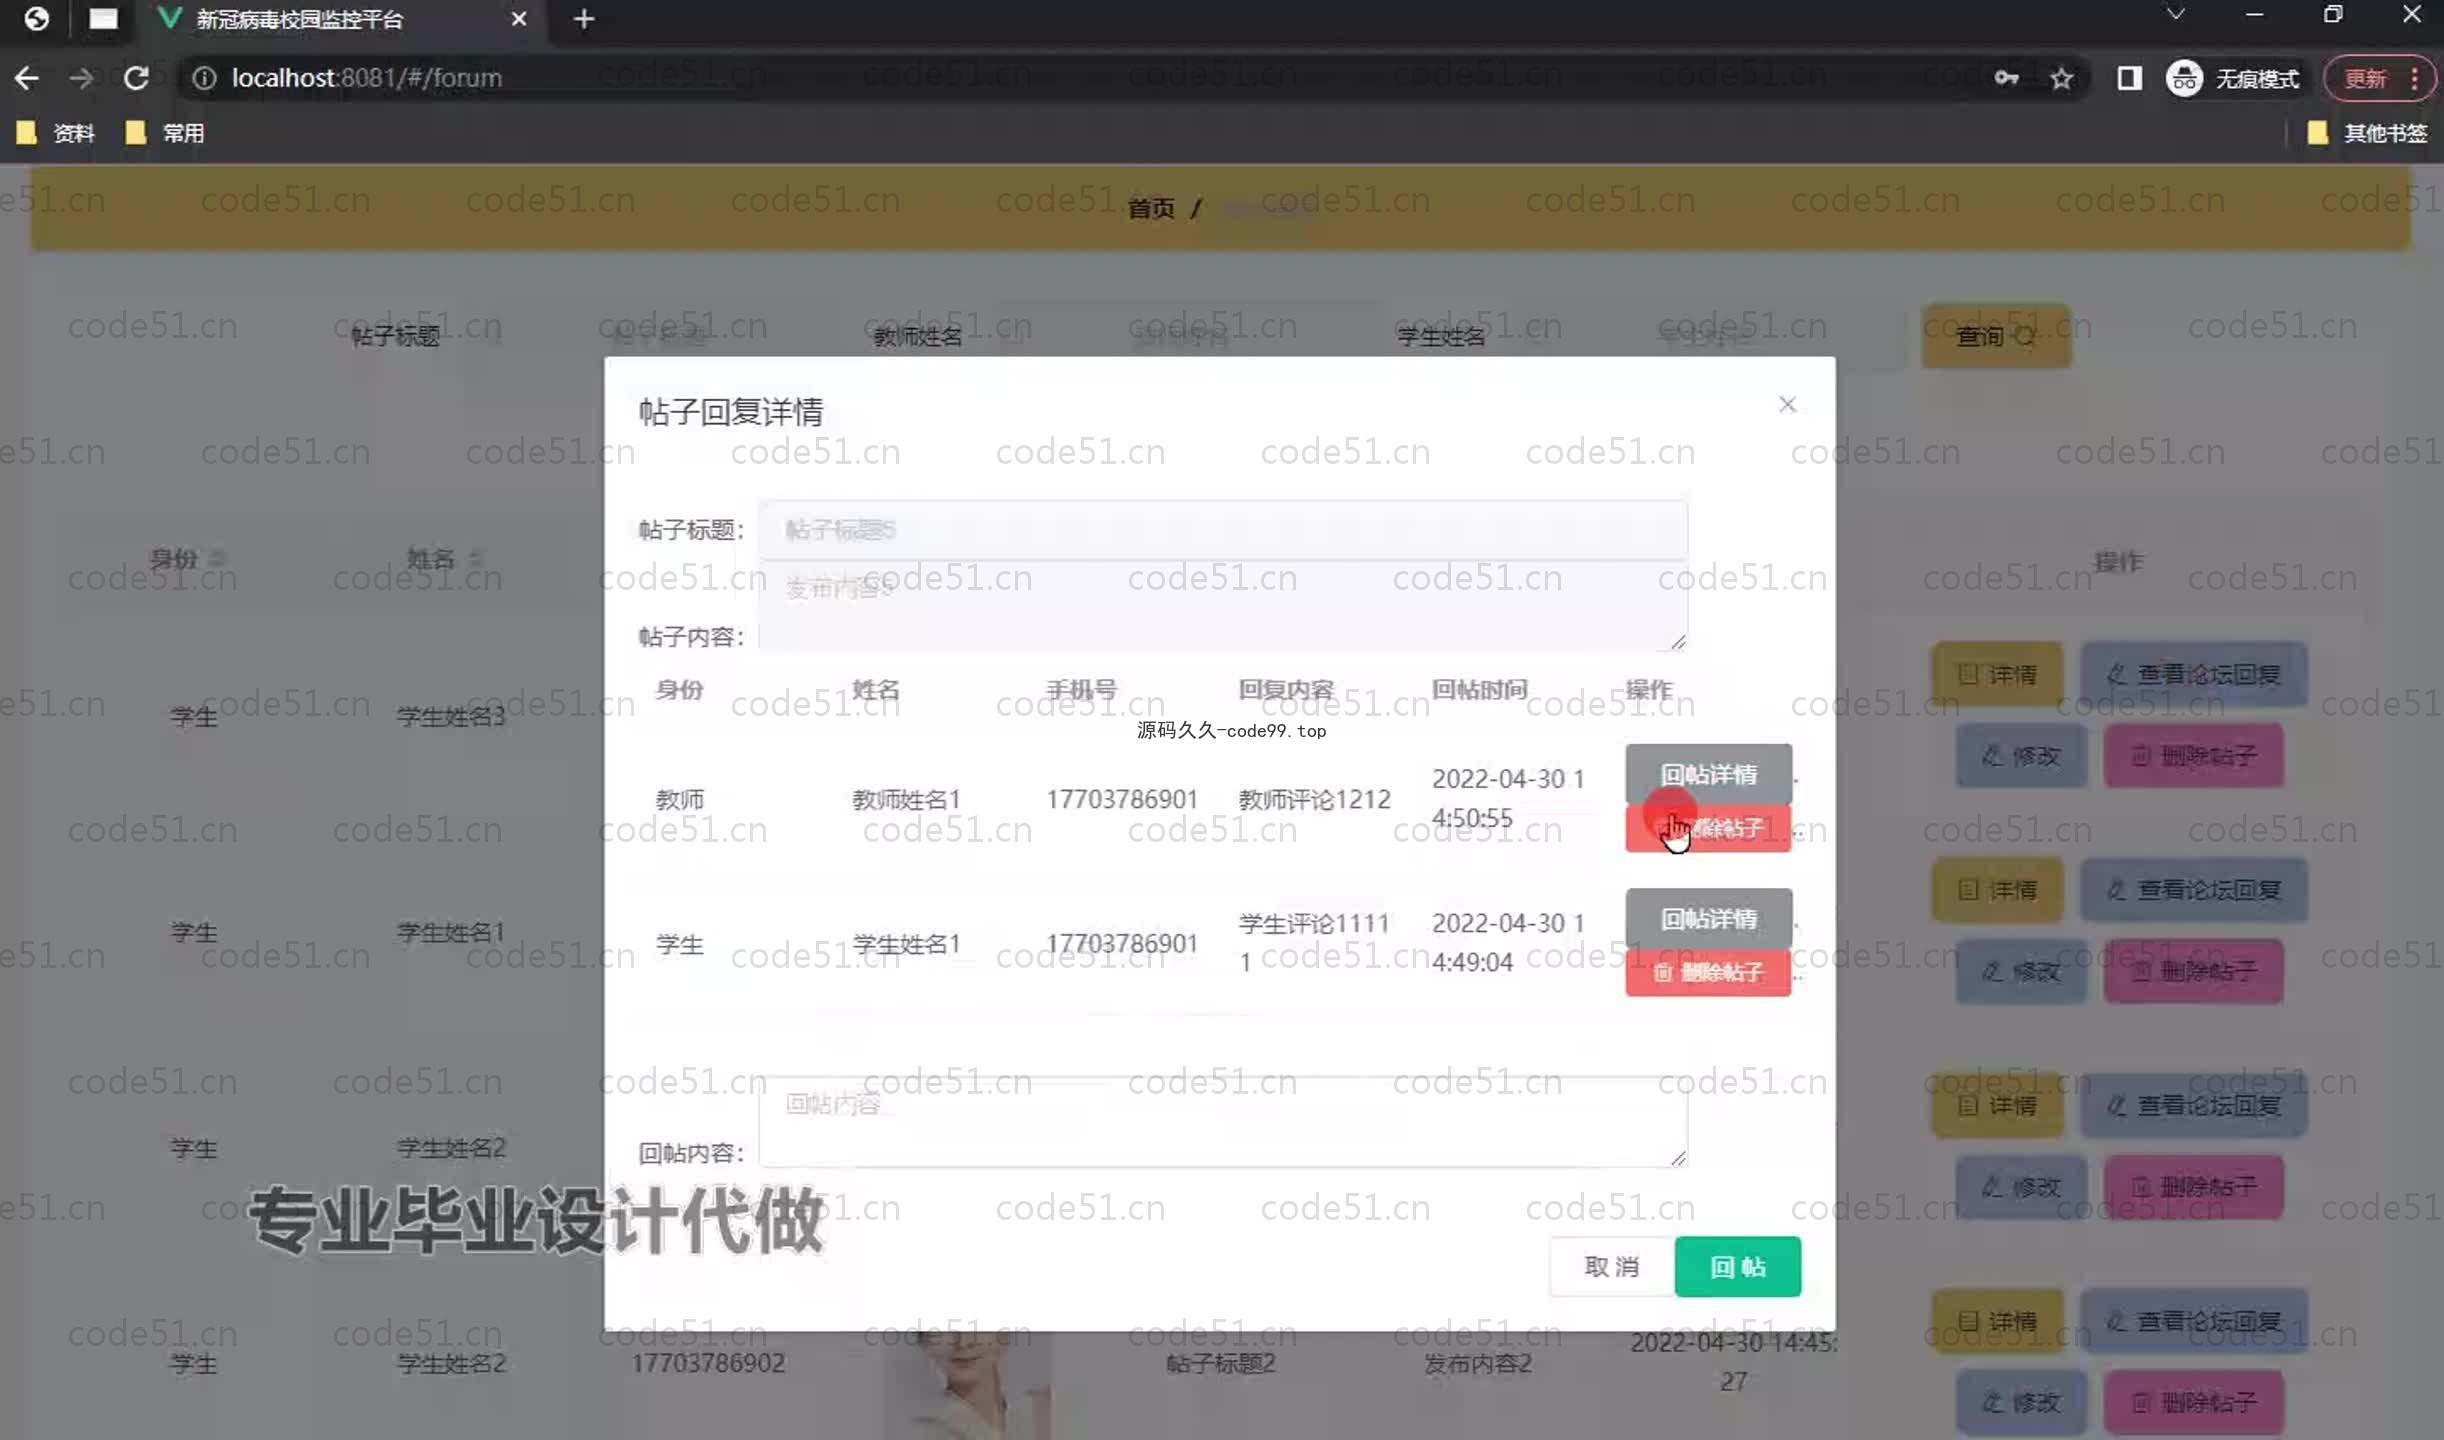
Task: Click the 无痕模式 incognito indicator
Action: (2232, 78)
